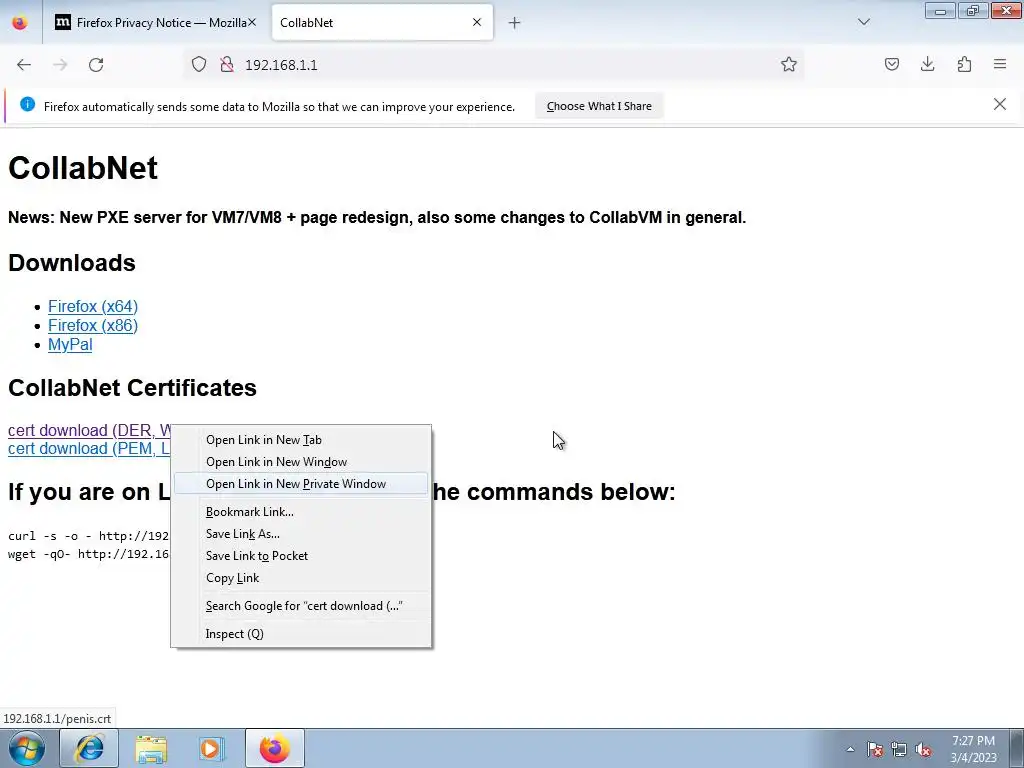Open Windows Explorer folder in taskbar
The height and width of the screenshot is (768, 1024).
tap(151, 748)
